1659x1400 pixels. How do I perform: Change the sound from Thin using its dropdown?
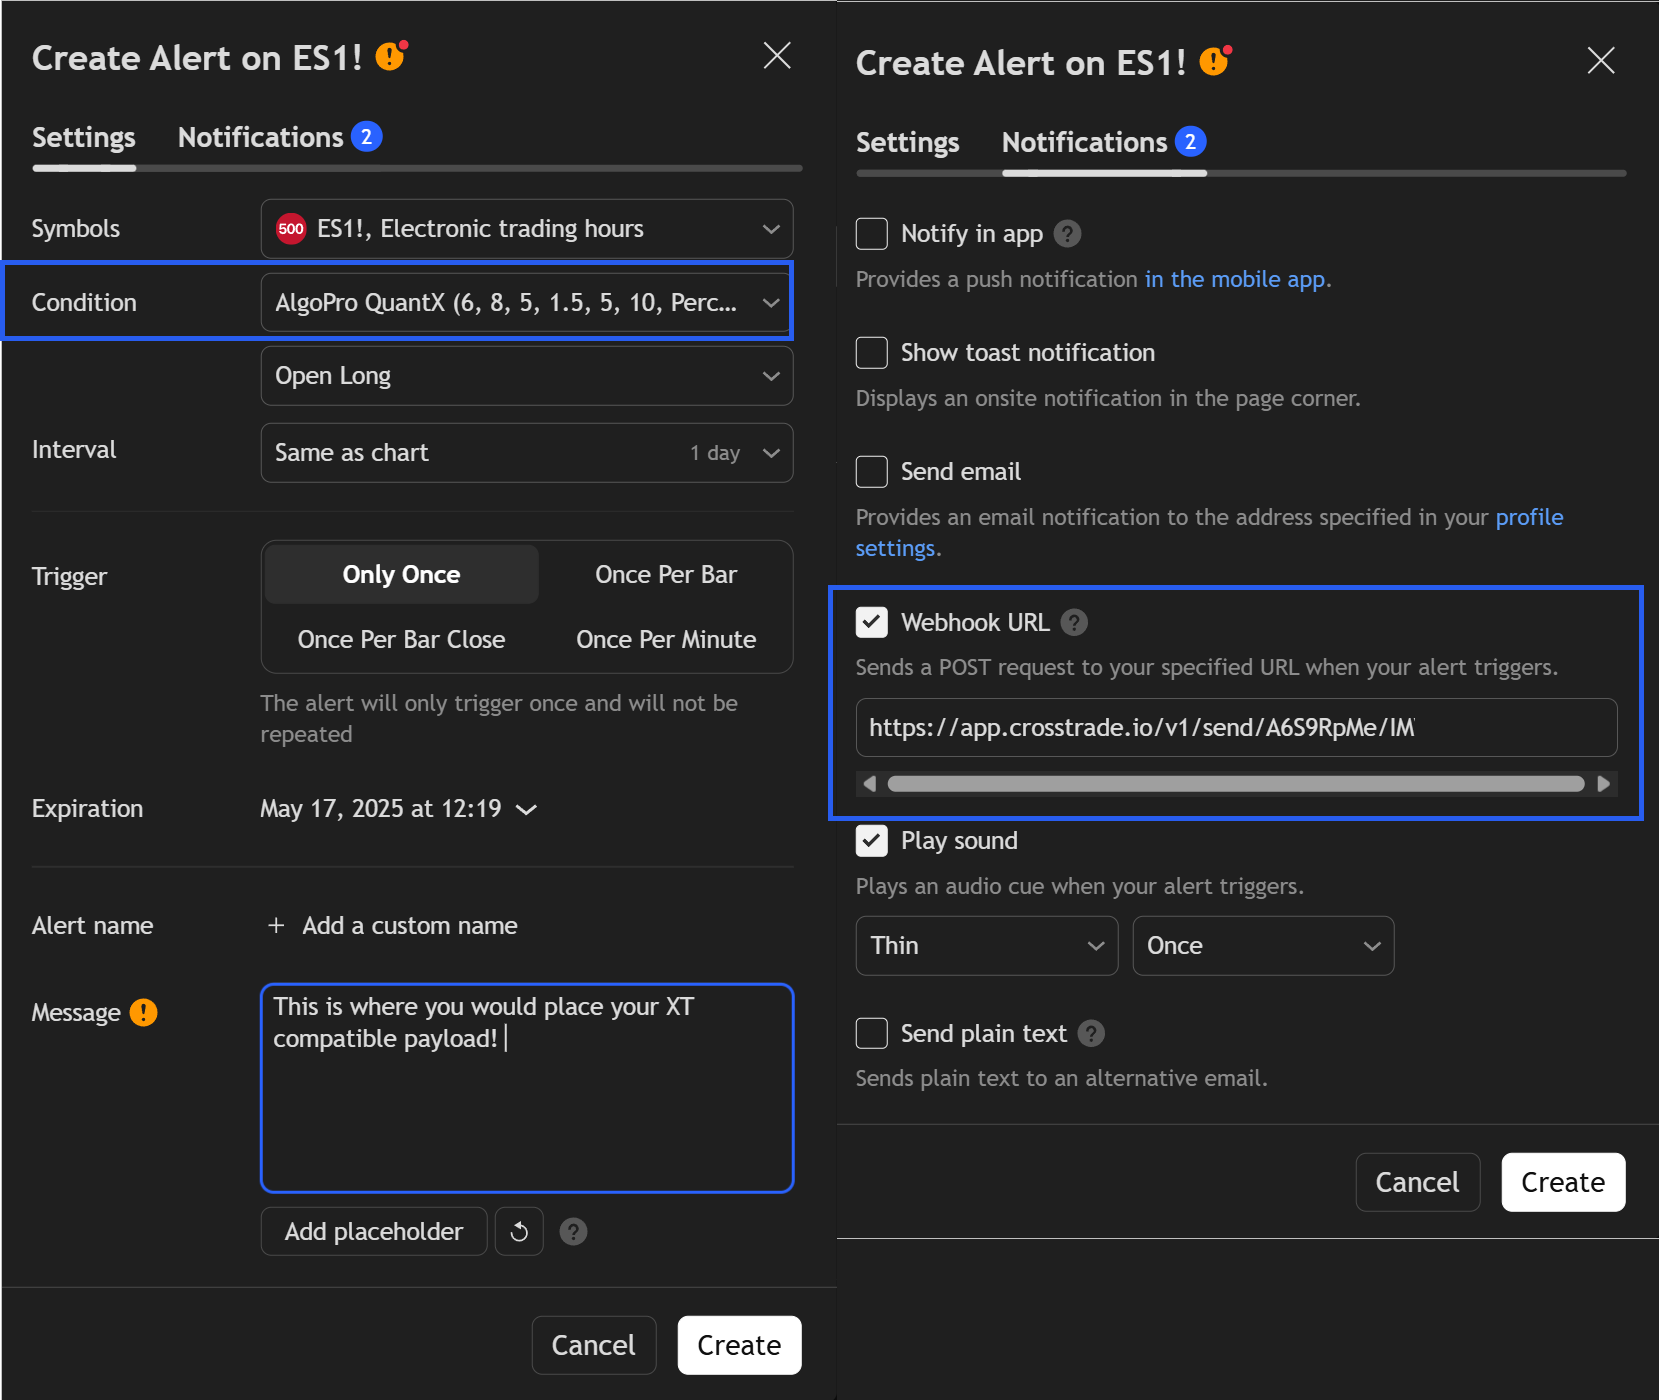986,945
